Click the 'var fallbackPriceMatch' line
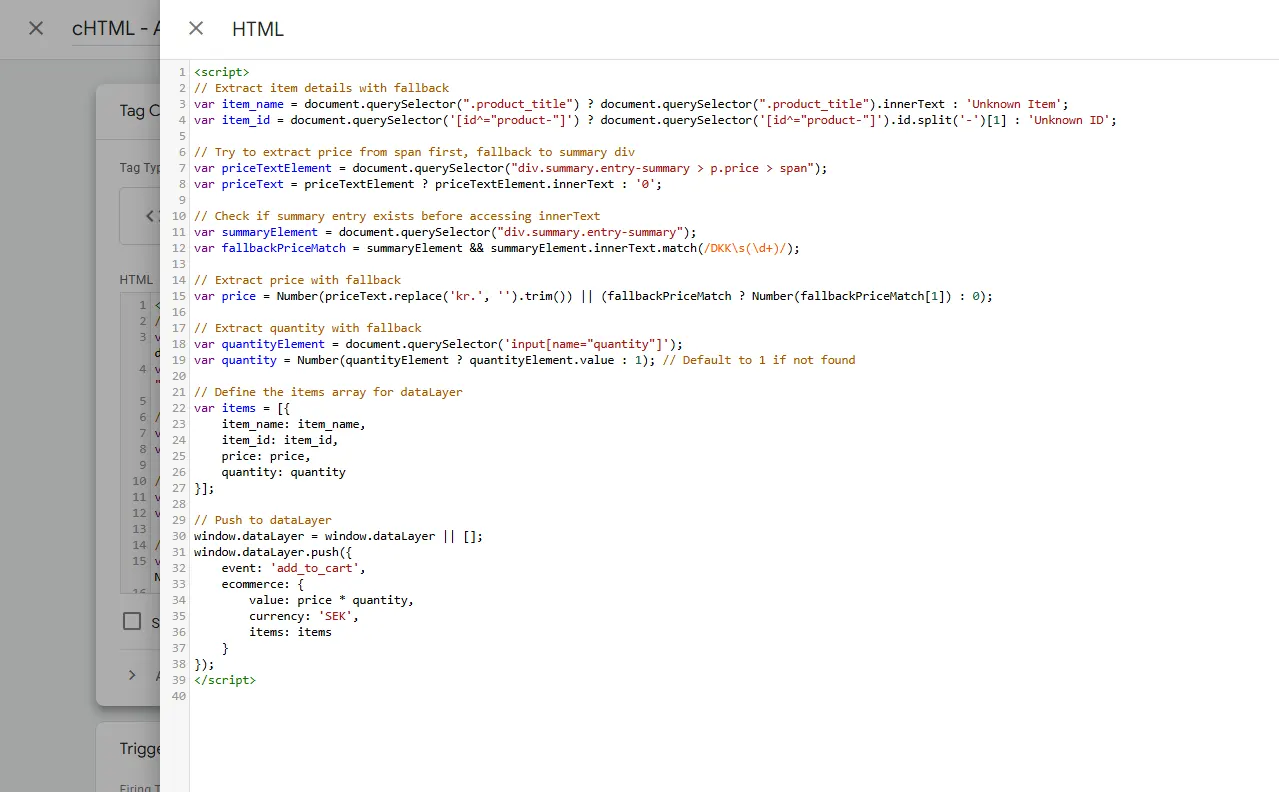Screen dimensions: 1279x792 tap(497, 248)
